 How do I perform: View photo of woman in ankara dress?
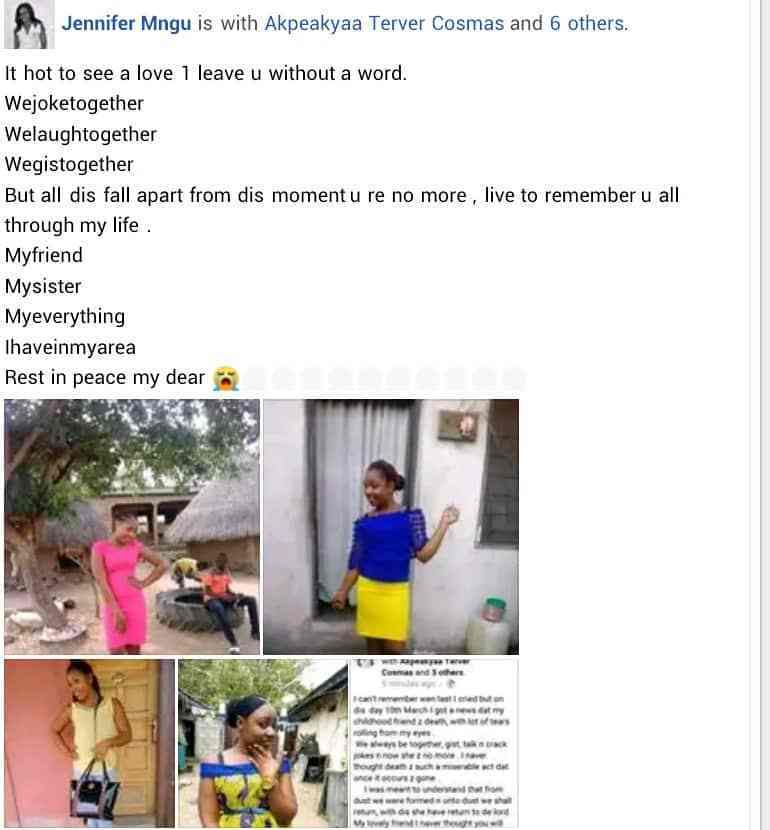(263, 743)
